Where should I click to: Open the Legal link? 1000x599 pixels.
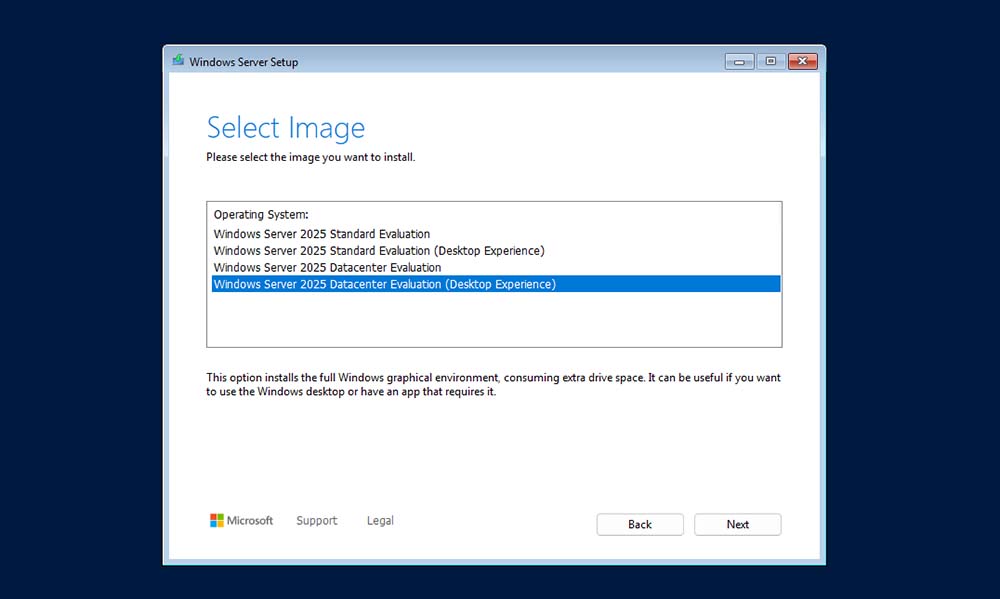click(x=380, y=521)
